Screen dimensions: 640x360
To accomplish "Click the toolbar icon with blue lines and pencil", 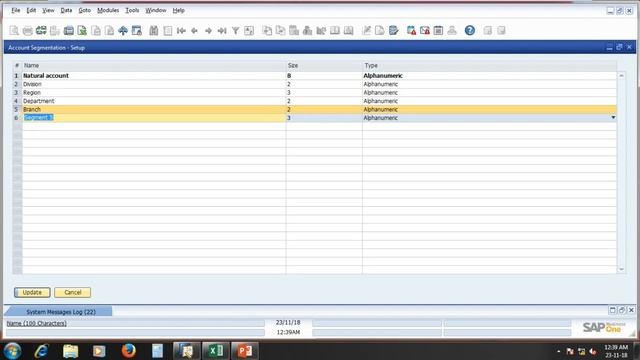I will [x=393, y=31].
